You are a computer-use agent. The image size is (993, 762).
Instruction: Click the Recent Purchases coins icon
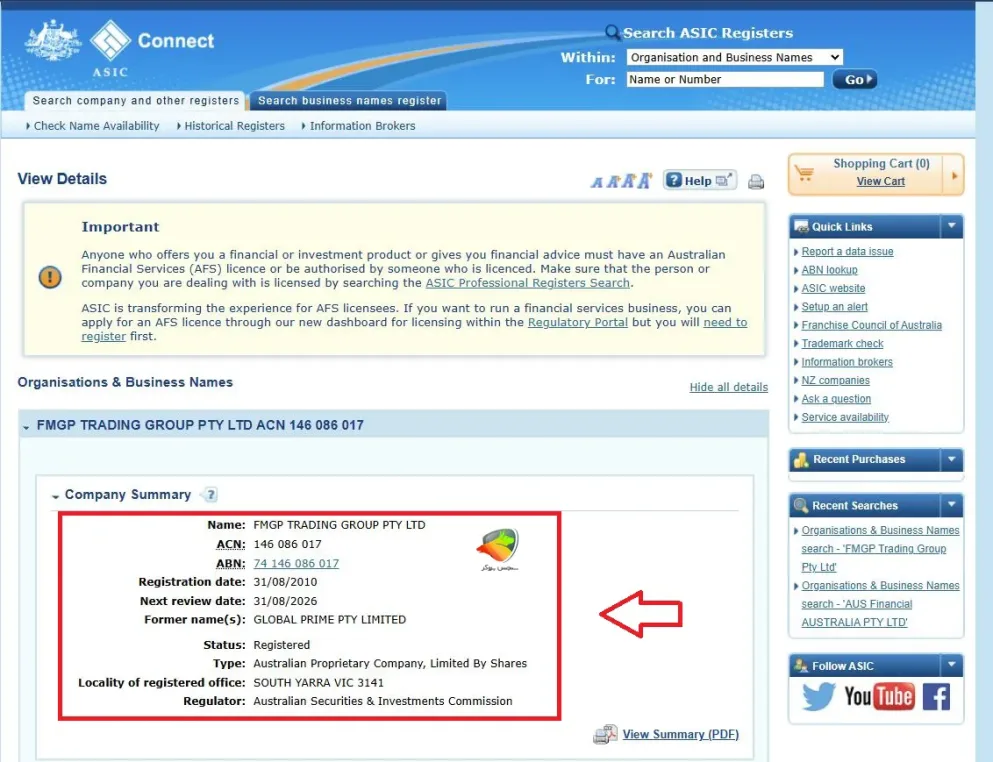pyautogui.click(x=801, y=459)
